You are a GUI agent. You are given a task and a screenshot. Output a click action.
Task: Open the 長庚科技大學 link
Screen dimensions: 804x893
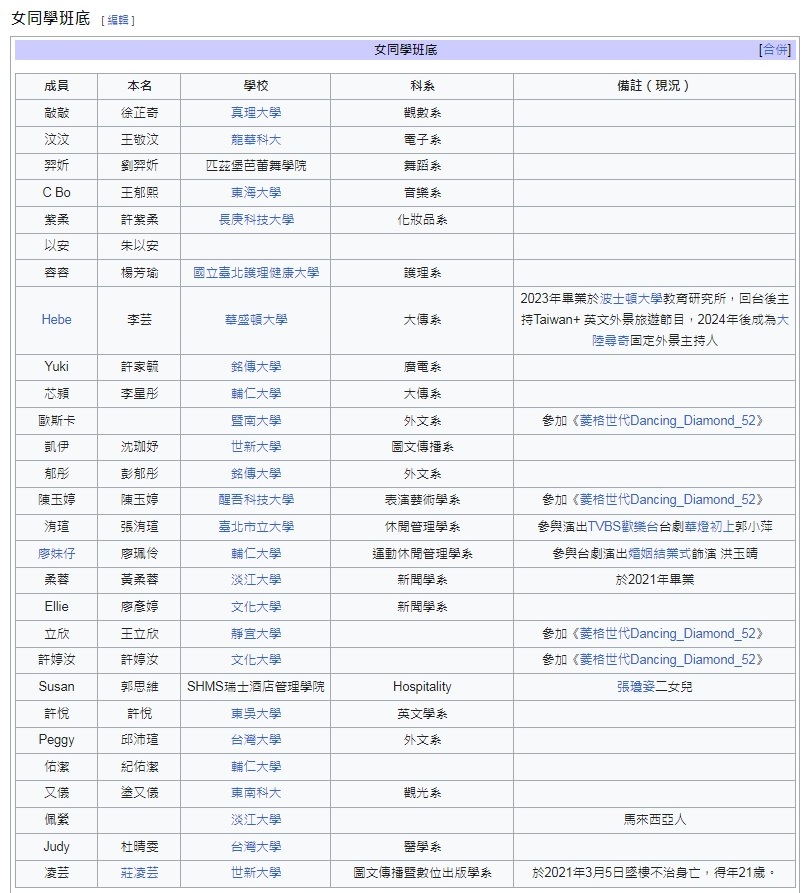click(x=256, y=219)
